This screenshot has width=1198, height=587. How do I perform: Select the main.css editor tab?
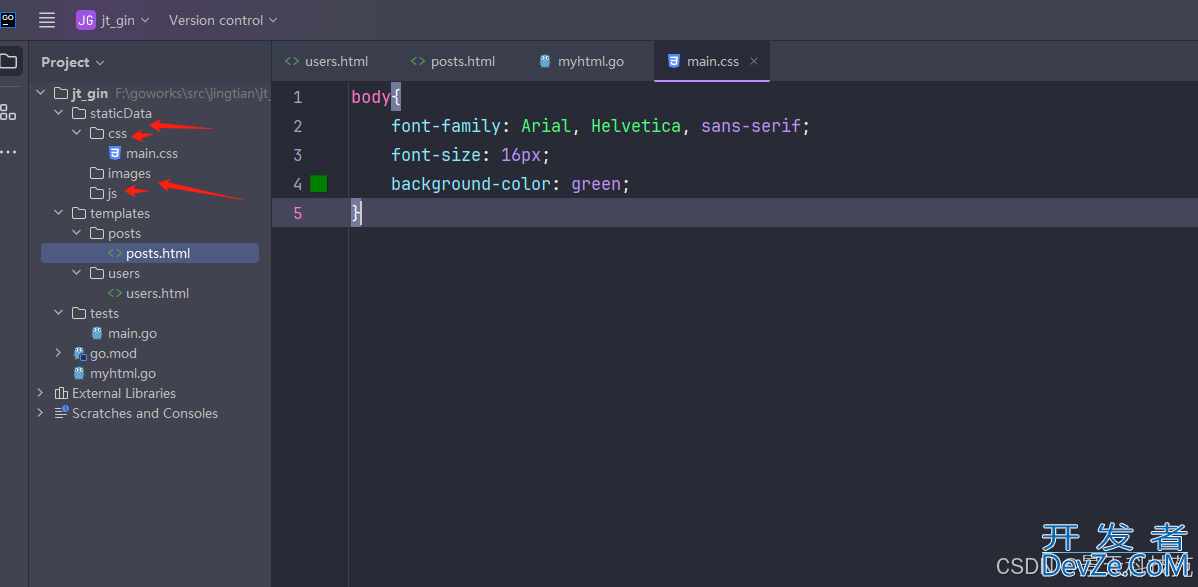click(712, 61)
